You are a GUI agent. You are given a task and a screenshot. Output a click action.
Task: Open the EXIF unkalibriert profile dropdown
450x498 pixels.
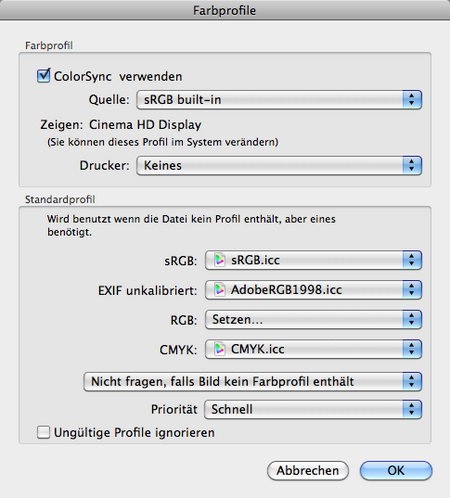313,290
